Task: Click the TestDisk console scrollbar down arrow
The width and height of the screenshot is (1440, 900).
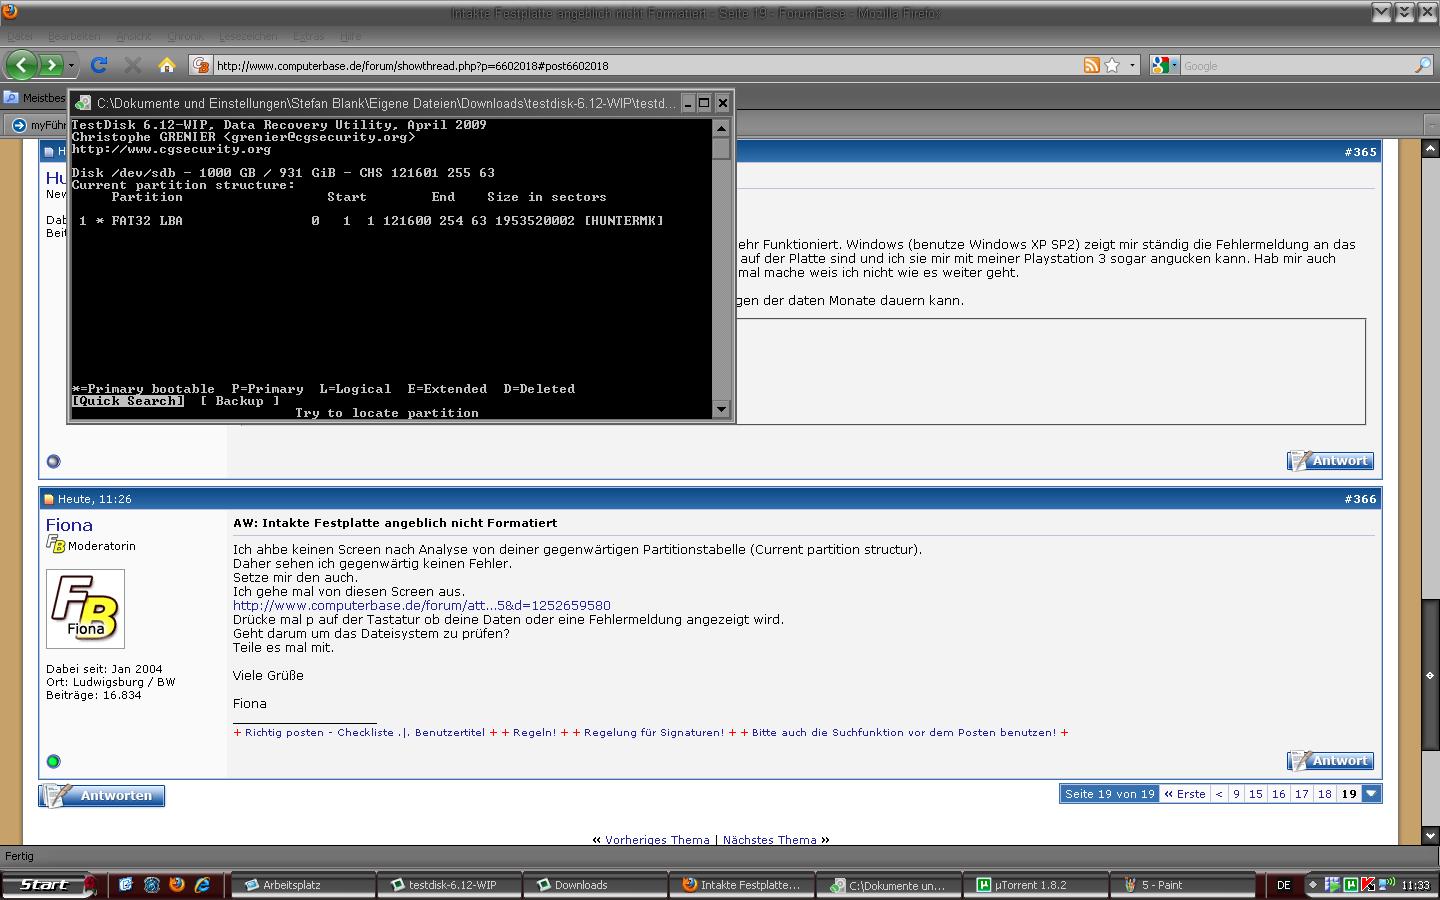Action: tap(721, 409)
